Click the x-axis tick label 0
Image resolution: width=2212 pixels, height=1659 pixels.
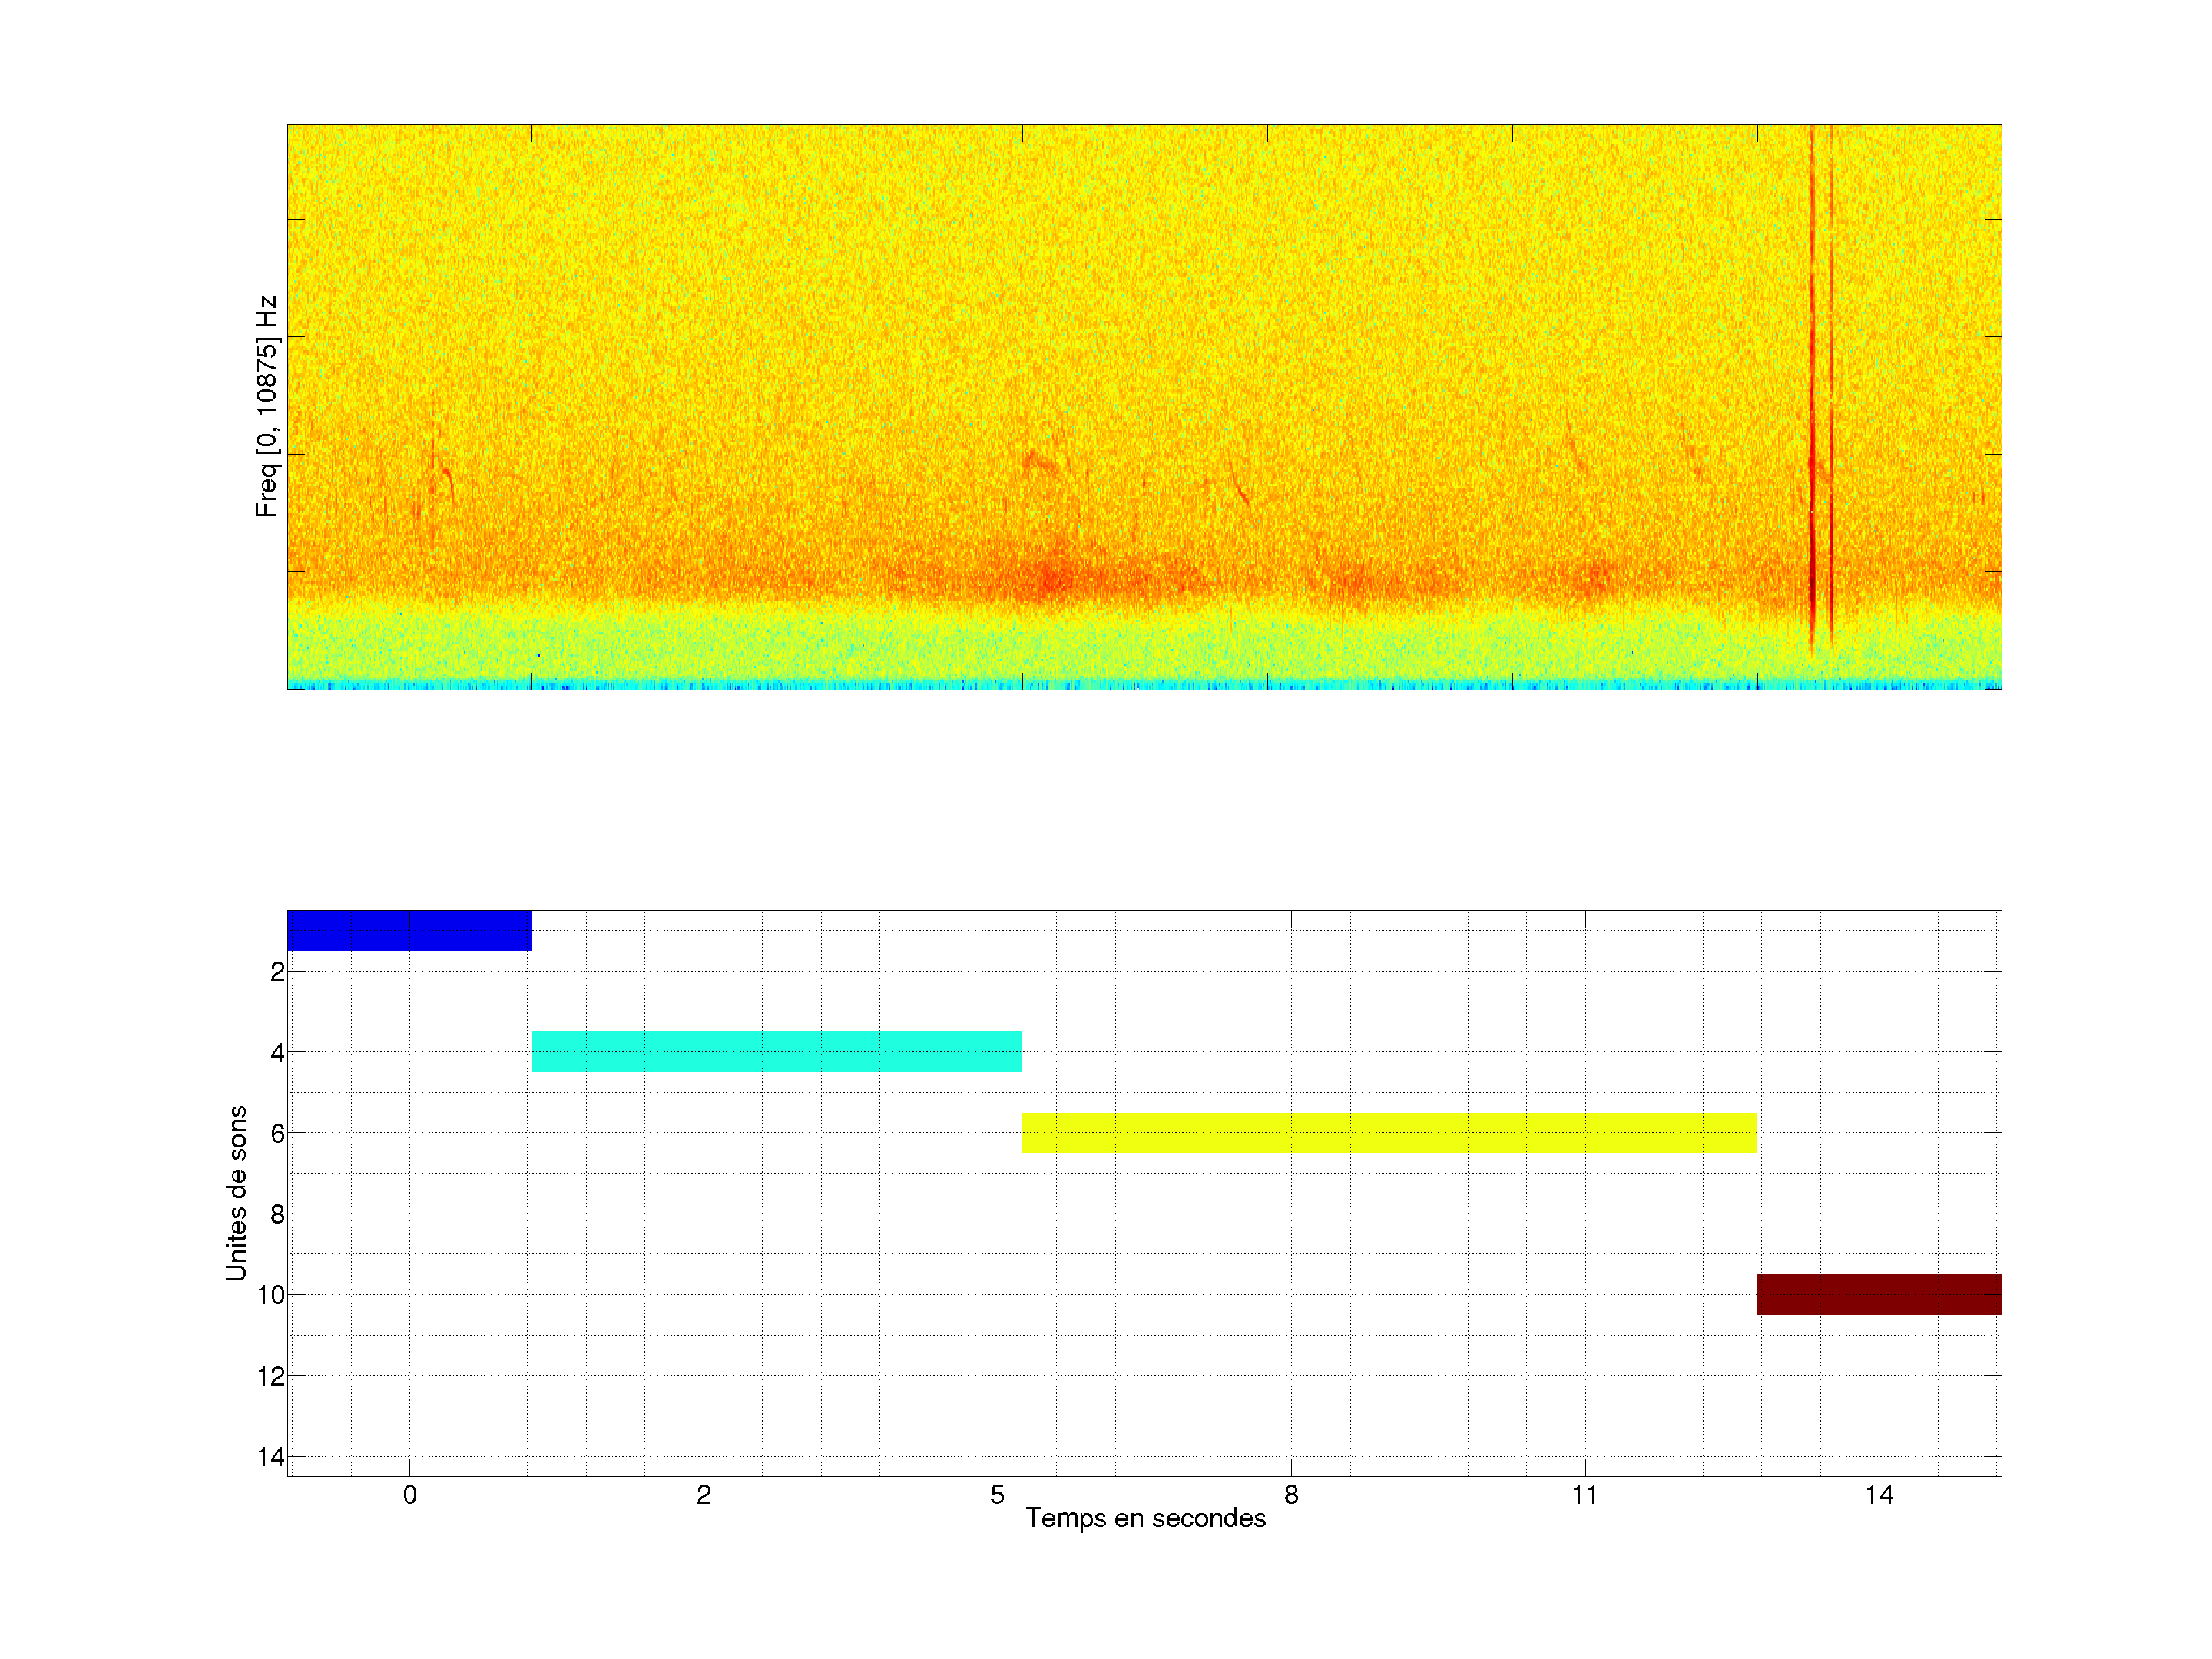coord(409,1495)
